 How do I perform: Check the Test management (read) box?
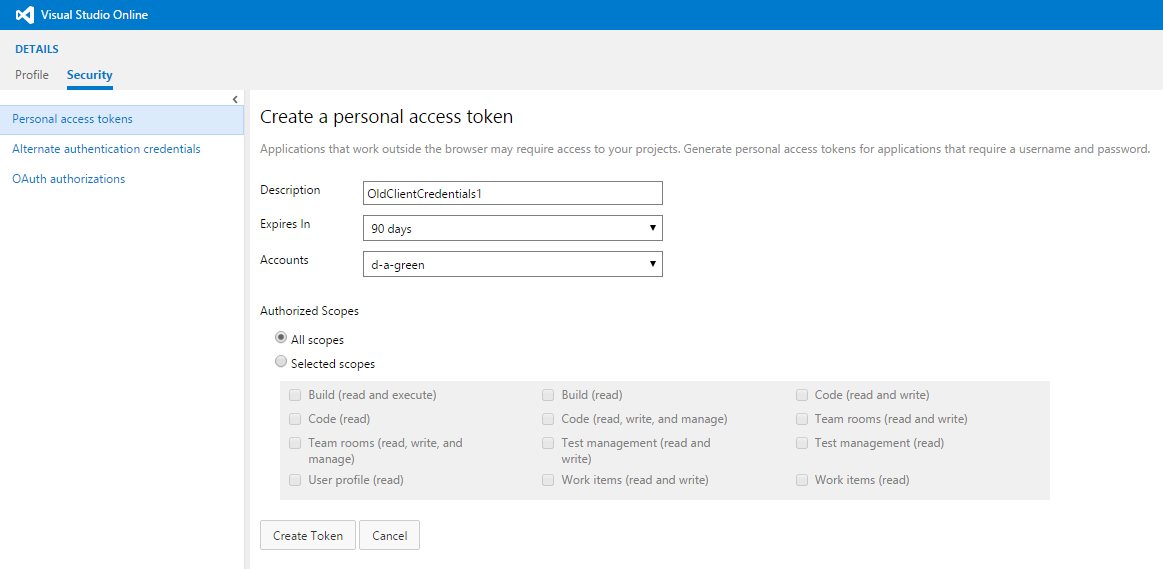[802, 443]
